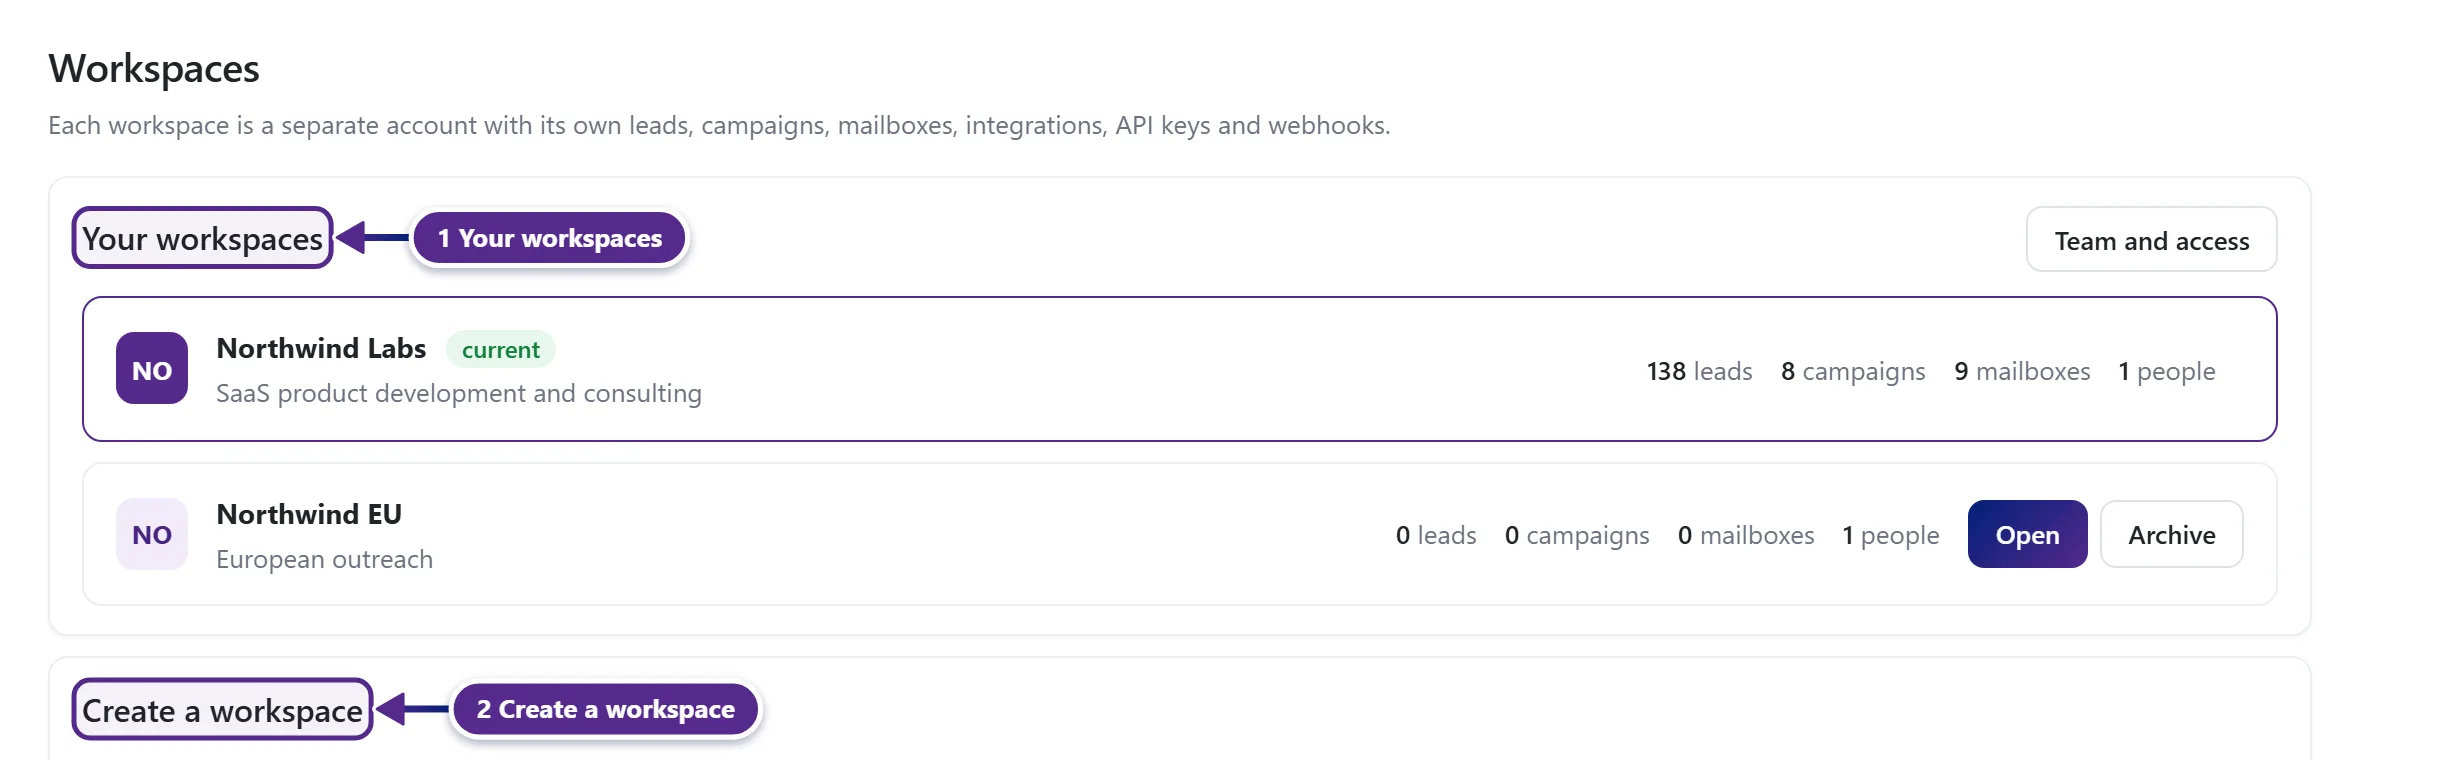Click 1 people in Northwind EU row
2440x760 pixels.
tap(1890, 535)
